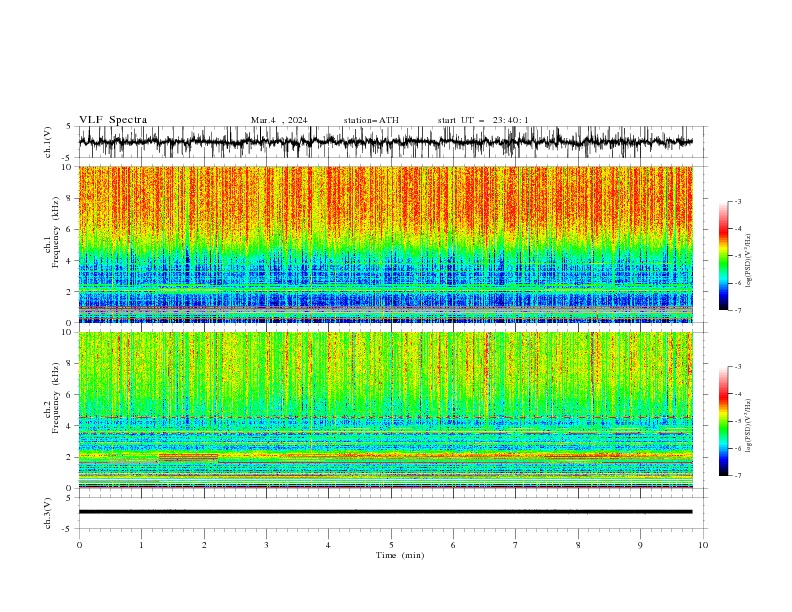Click the ch.2 frequency tick "8"
The image size is (792, 612).
pyautogui.click(x=70, y=364)
